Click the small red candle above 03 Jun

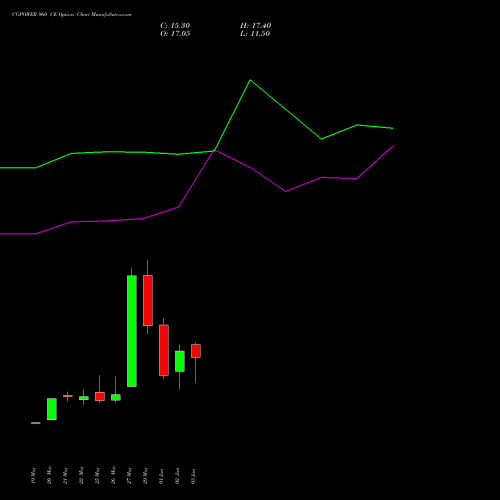(x=196, y=351)
